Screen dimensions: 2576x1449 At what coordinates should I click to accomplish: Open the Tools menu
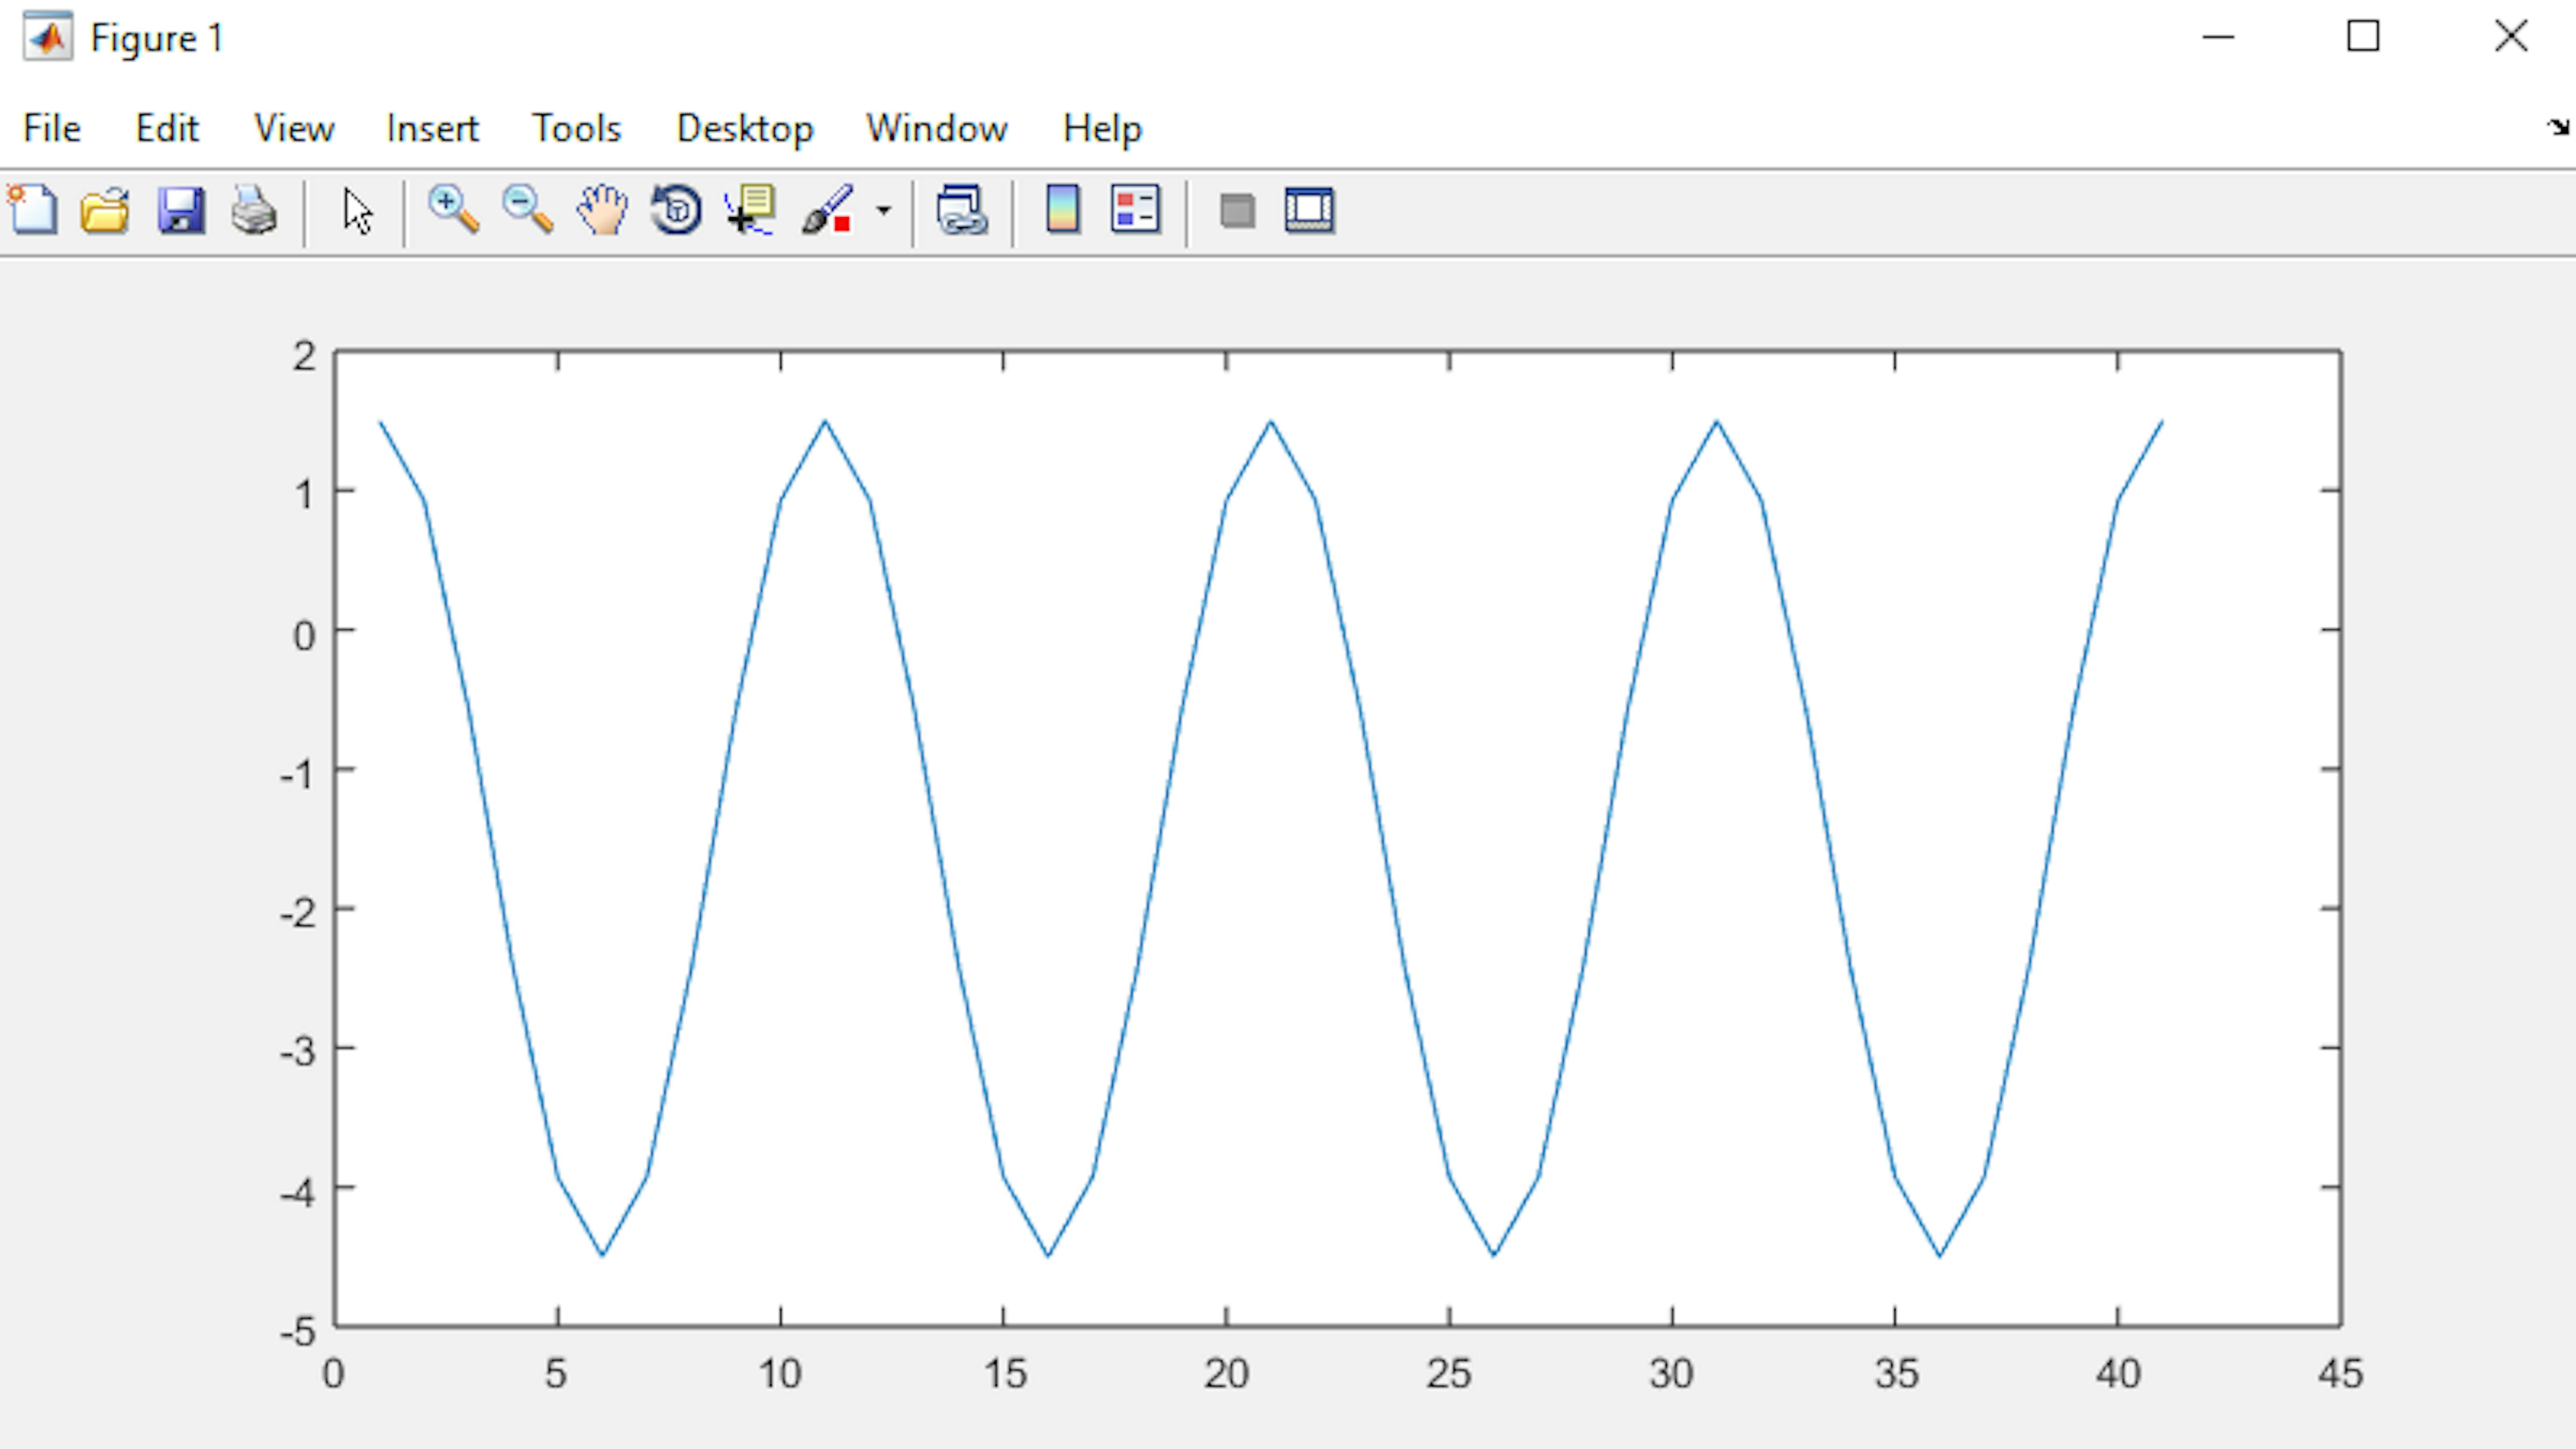click(576, 128)
